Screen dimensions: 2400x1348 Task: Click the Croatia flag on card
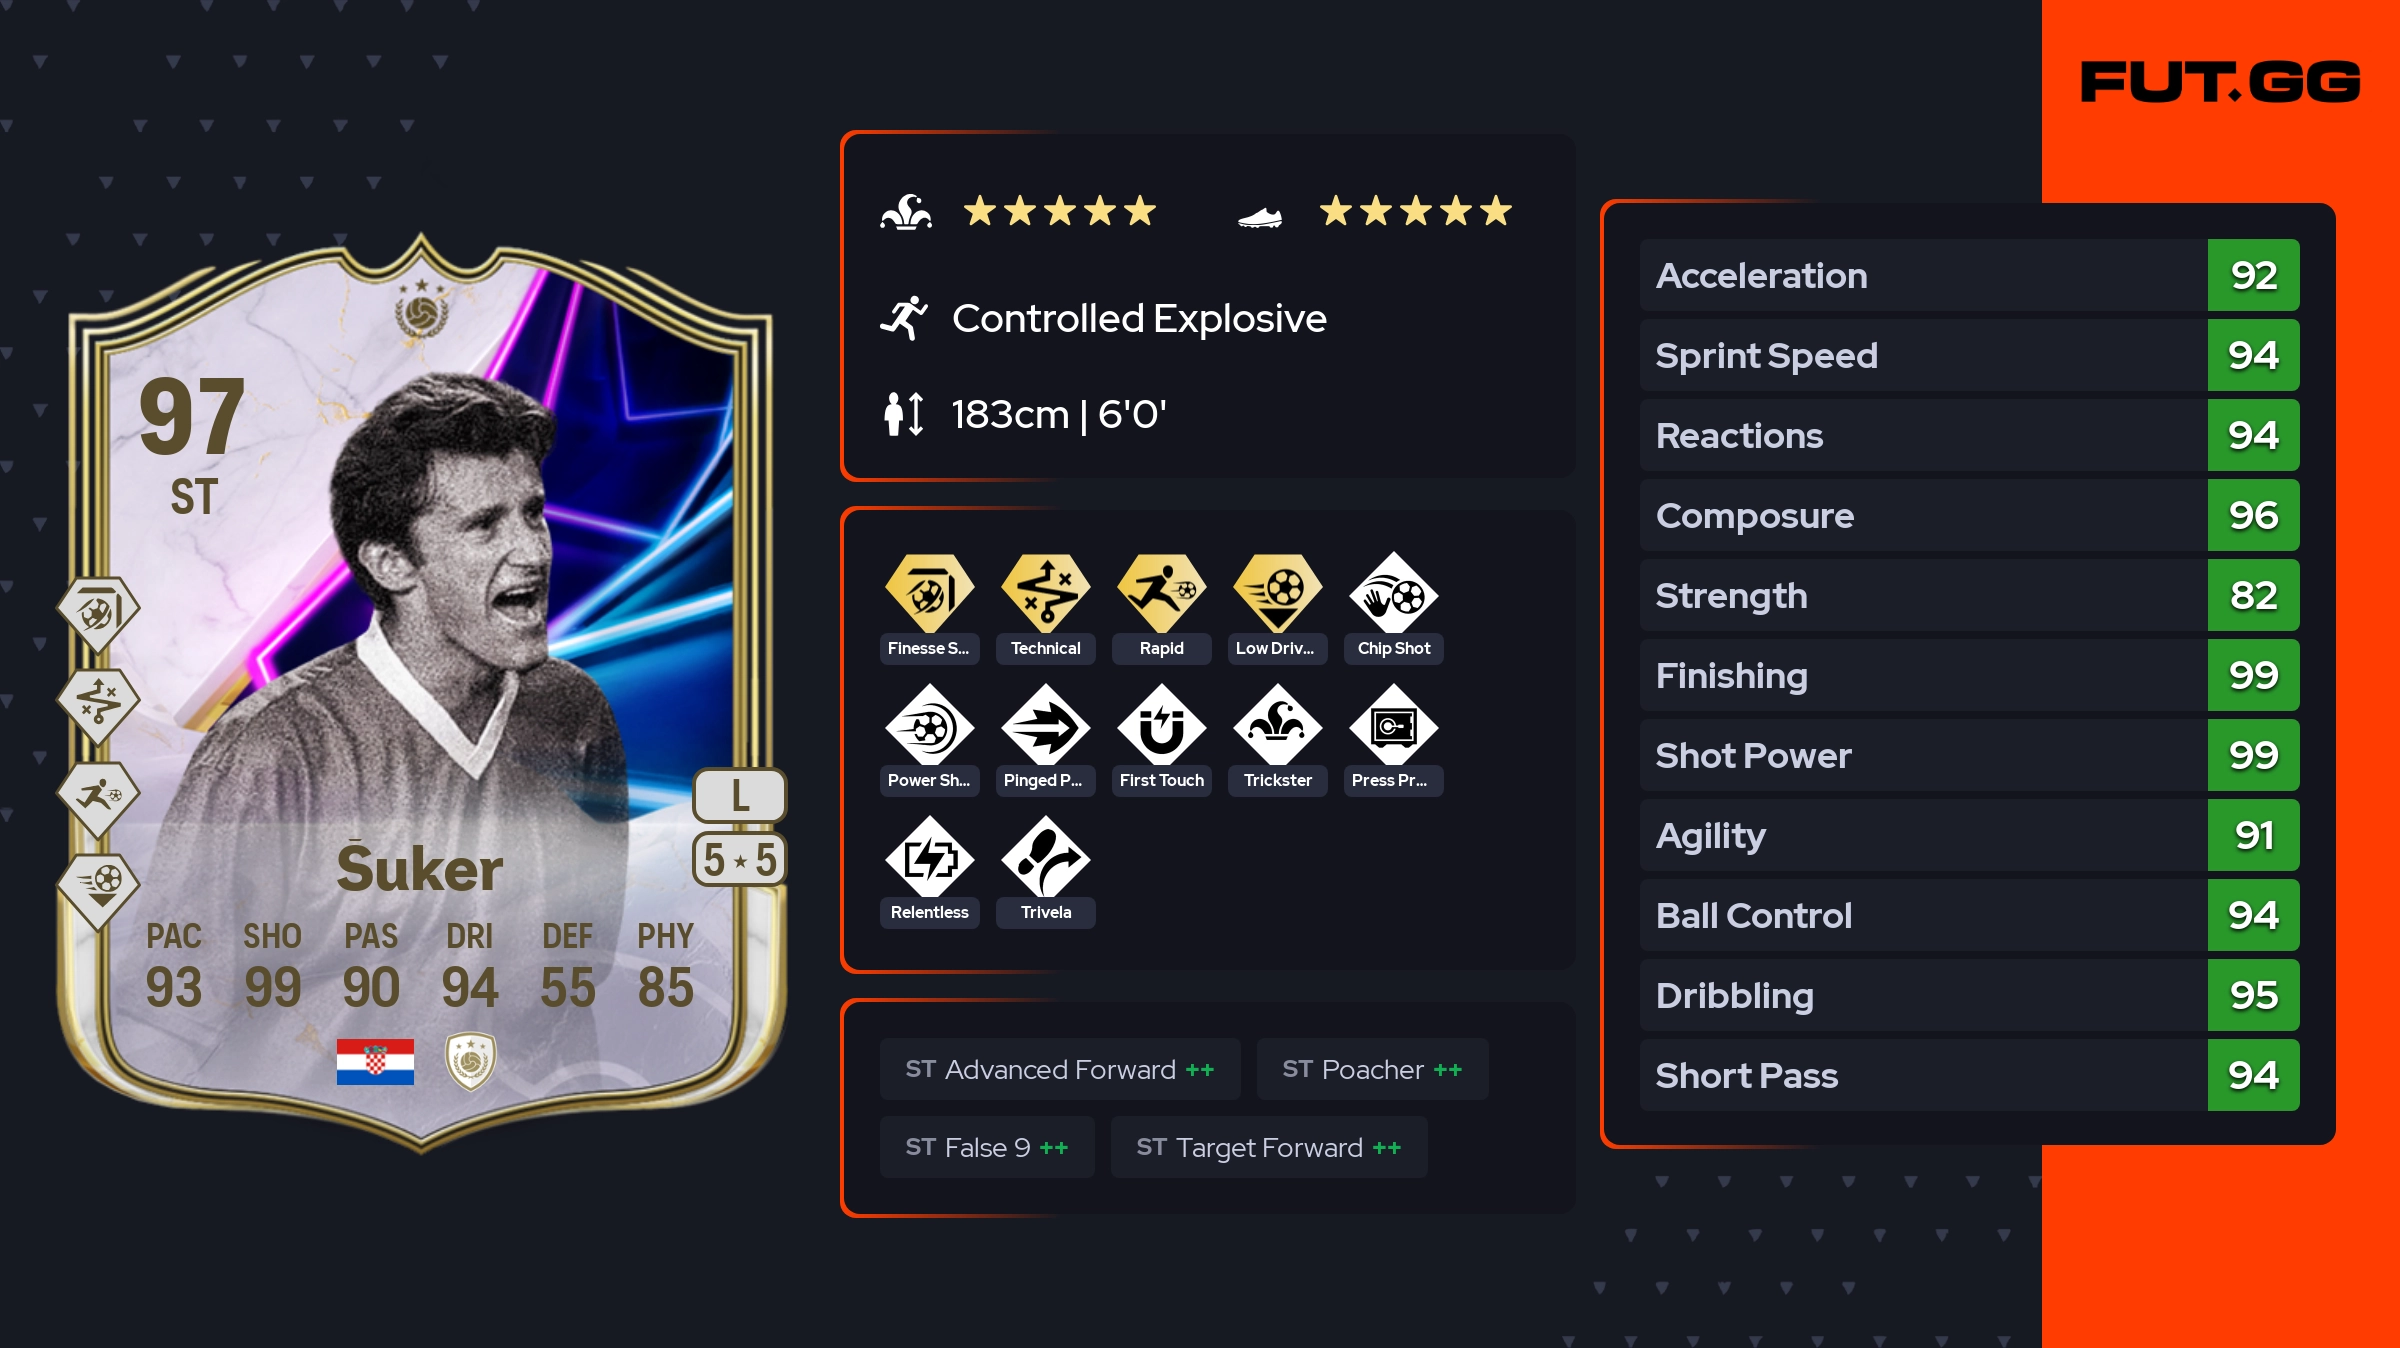375,1061
